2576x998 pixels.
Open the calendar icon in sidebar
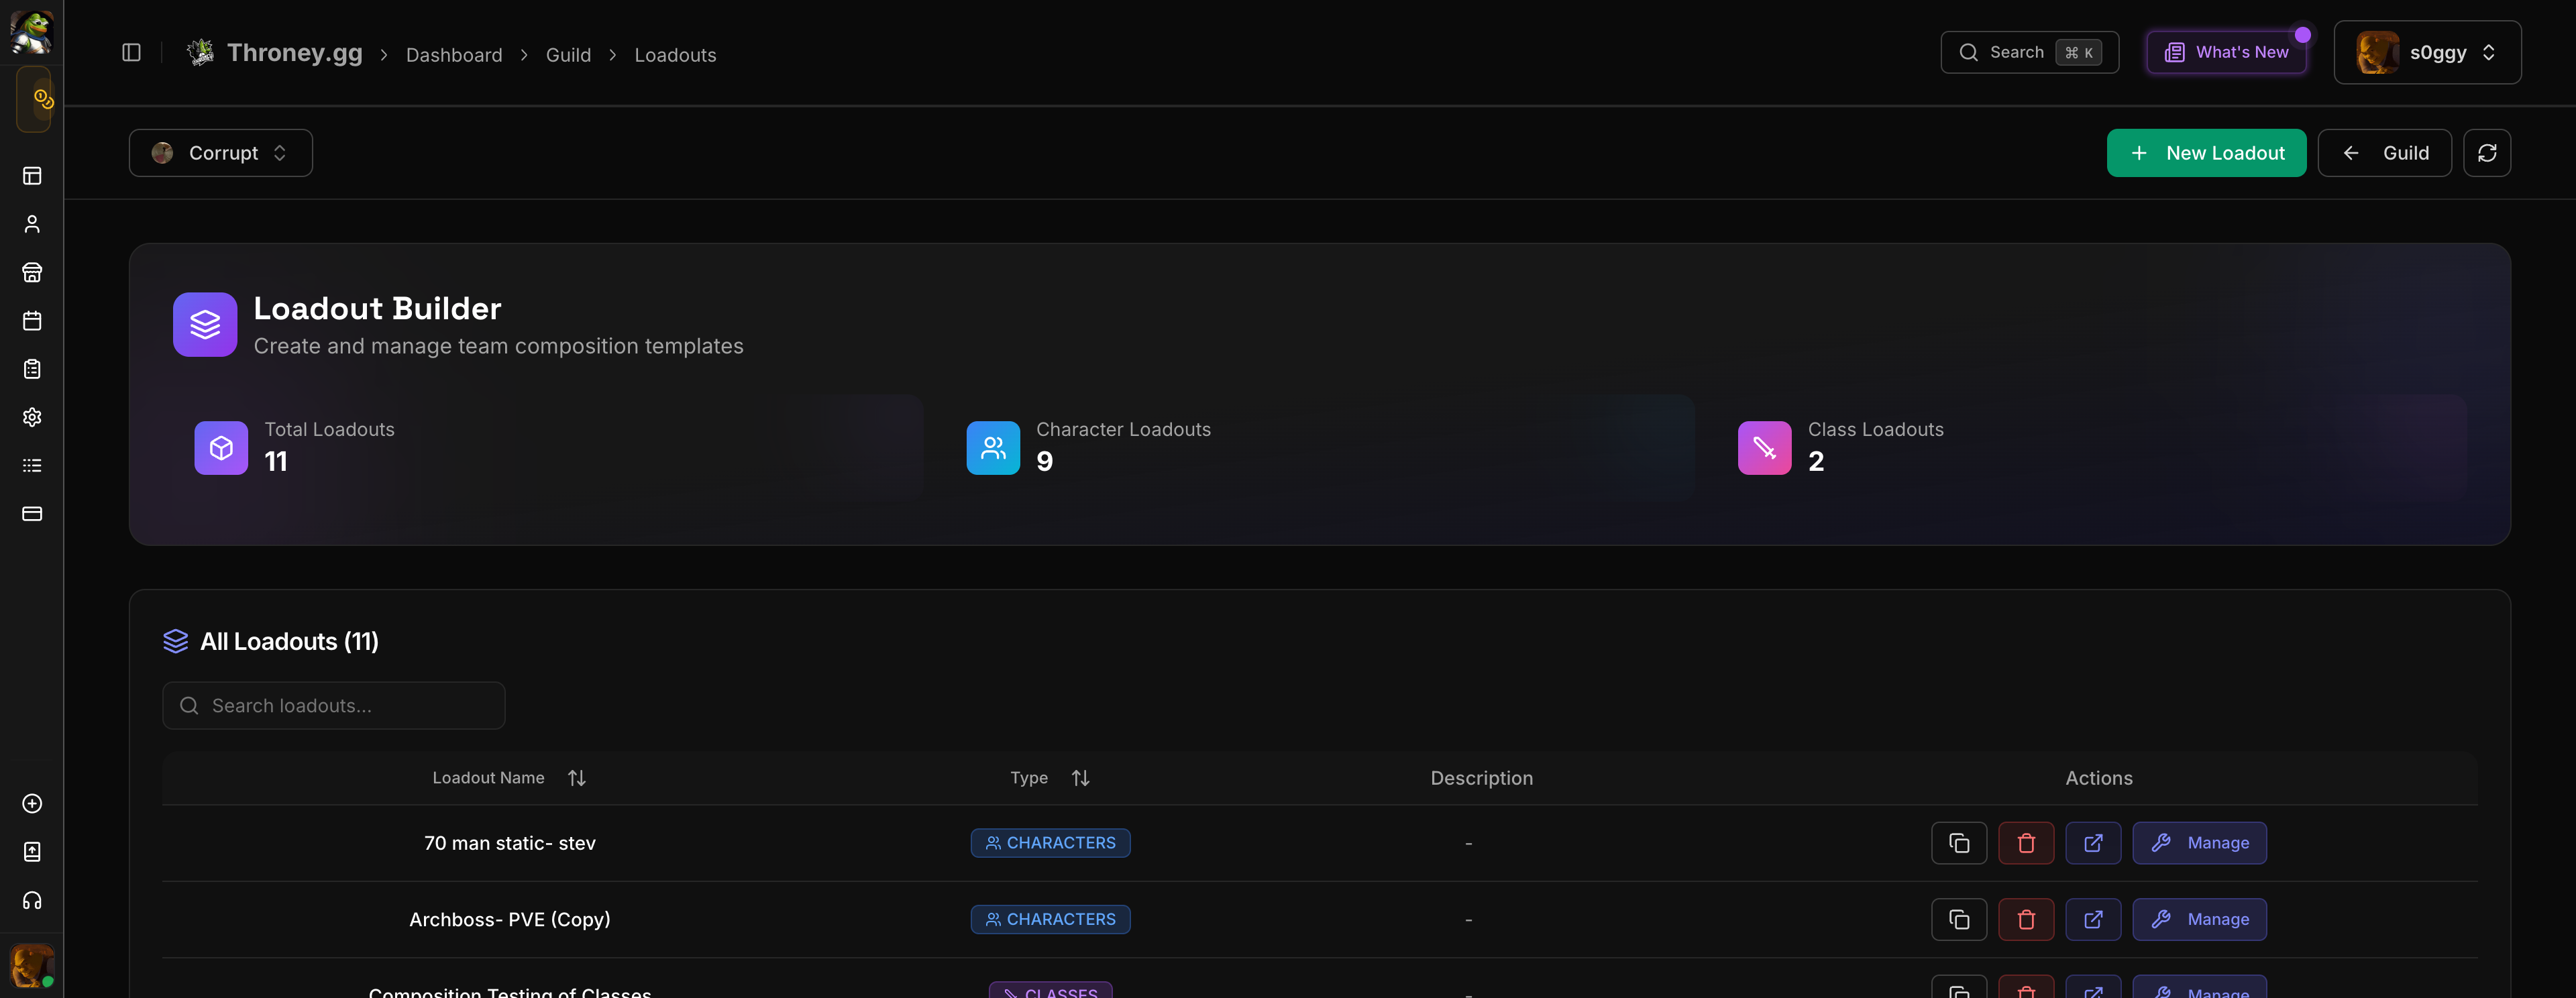(x=32, y=321)
